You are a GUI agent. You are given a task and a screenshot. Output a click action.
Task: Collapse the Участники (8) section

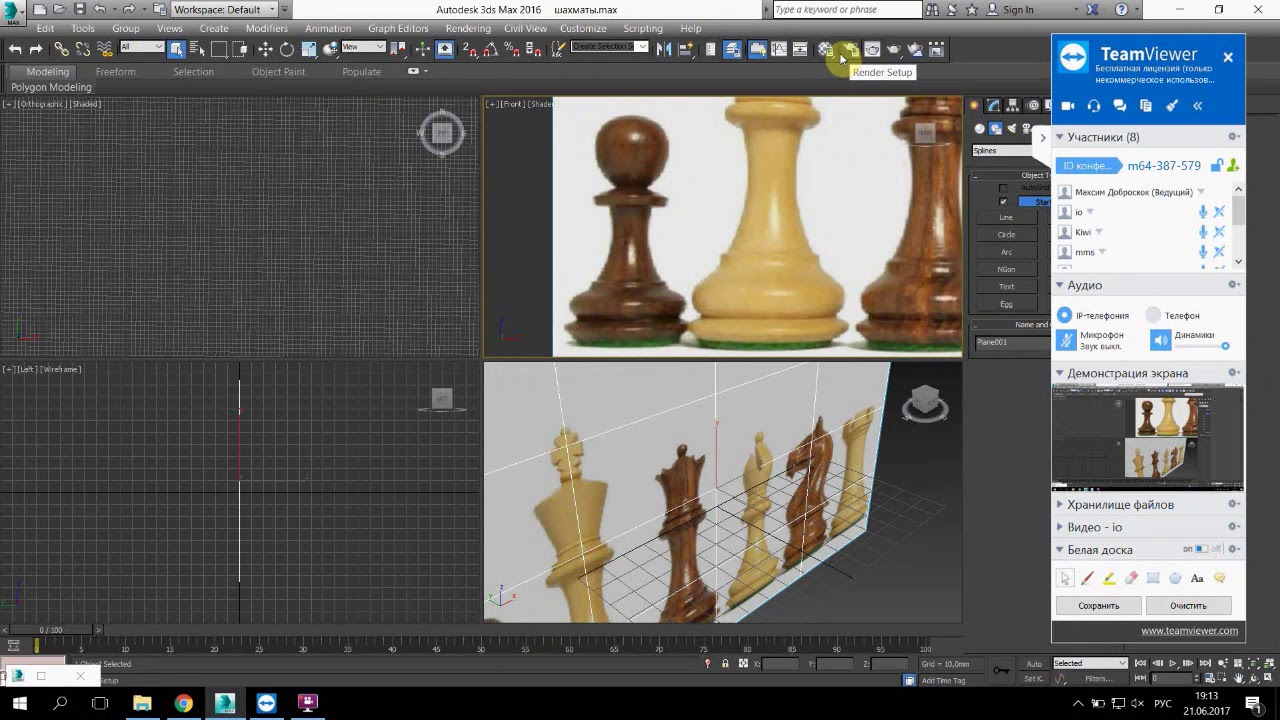pos(1060,137)
